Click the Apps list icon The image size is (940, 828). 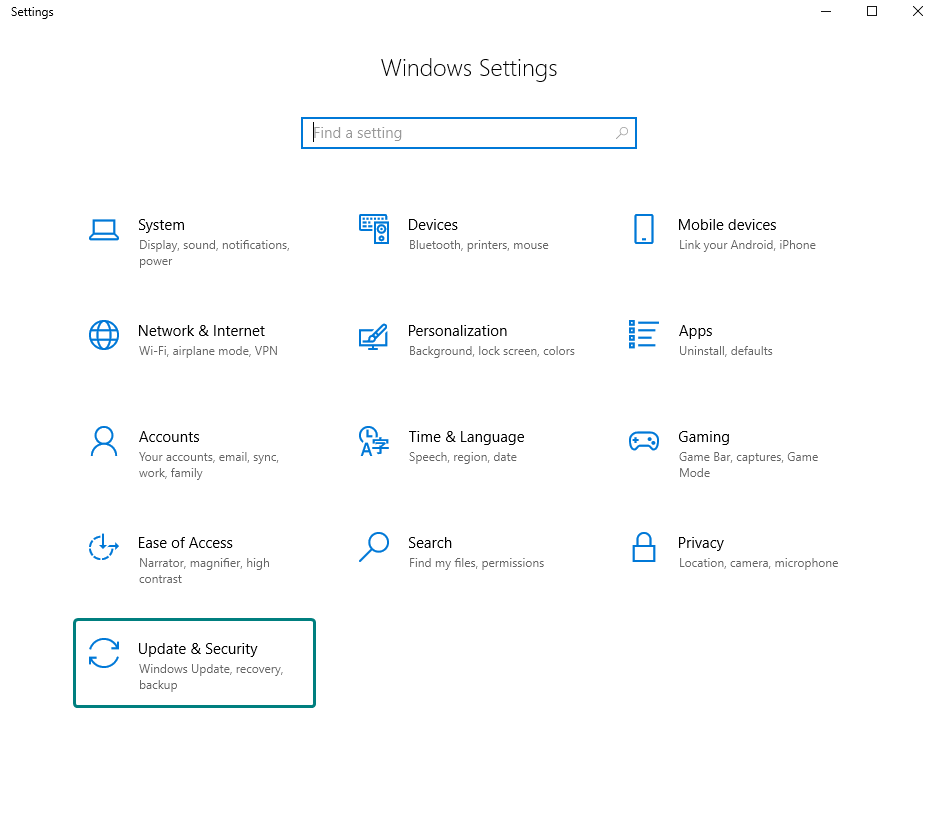pos(643,335)
